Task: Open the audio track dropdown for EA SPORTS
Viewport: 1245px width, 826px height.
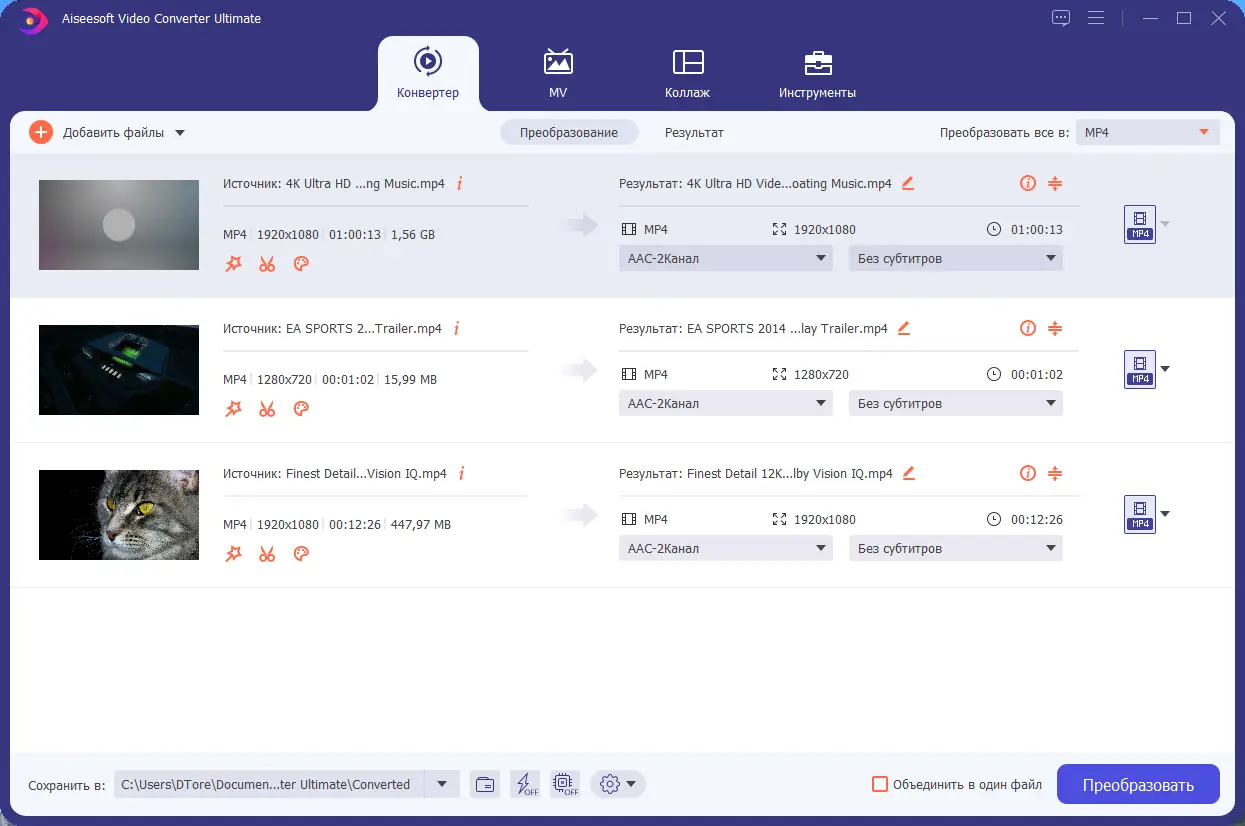Action: pyautogui.click(x=726, y=403)
